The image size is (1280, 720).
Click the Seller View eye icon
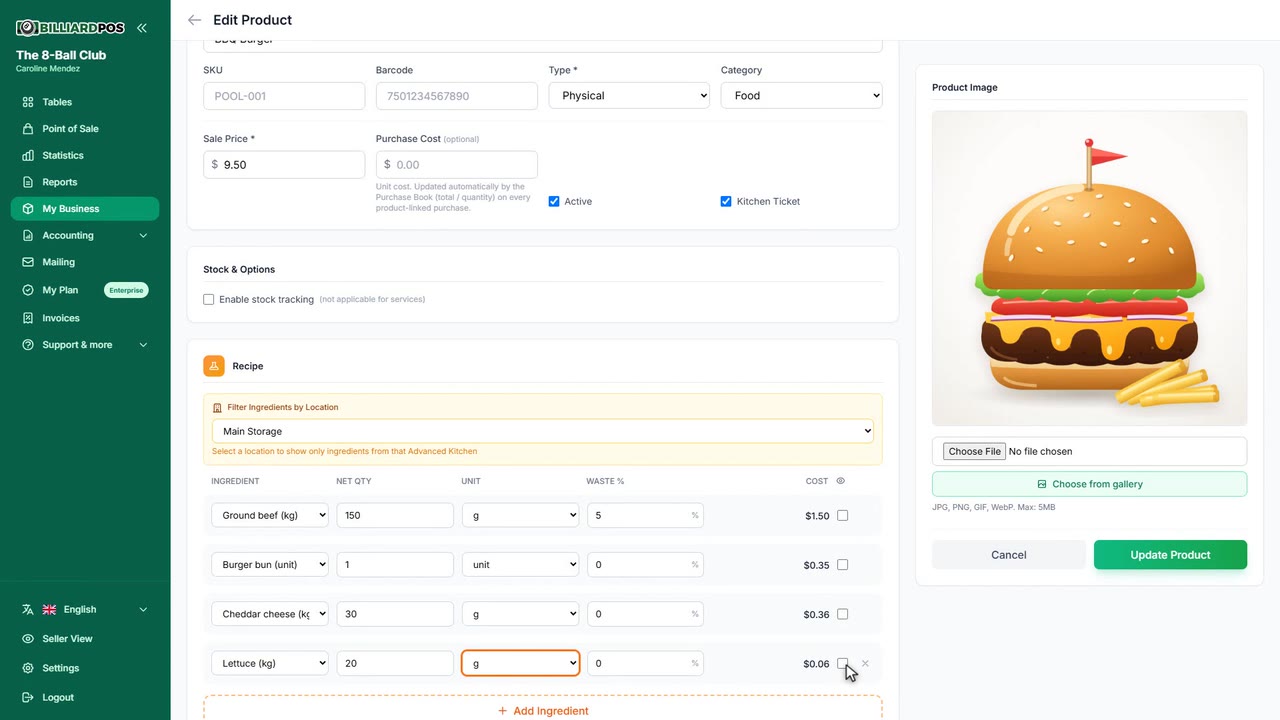coord(28,639)
